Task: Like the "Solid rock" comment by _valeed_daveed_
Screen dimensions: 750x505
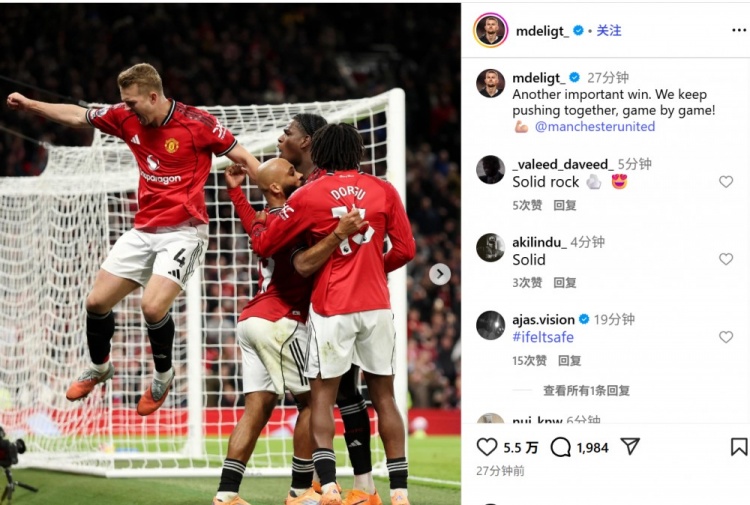Action: [726, 182]
